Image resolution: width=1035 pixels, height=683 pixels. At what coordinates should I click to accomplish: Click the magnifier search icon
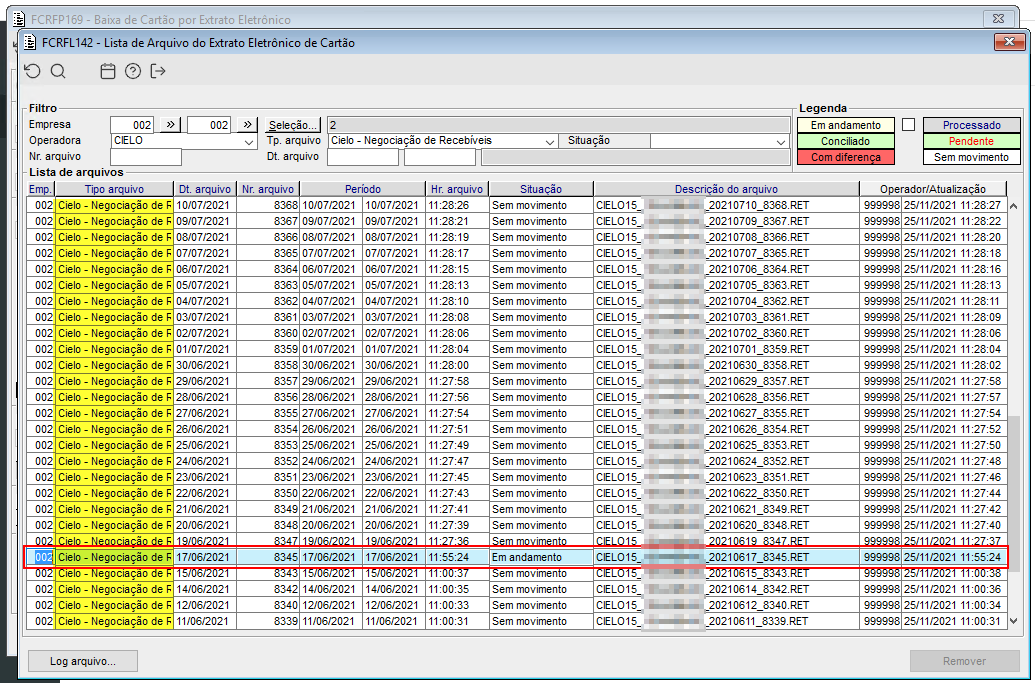tap(58, 71)
